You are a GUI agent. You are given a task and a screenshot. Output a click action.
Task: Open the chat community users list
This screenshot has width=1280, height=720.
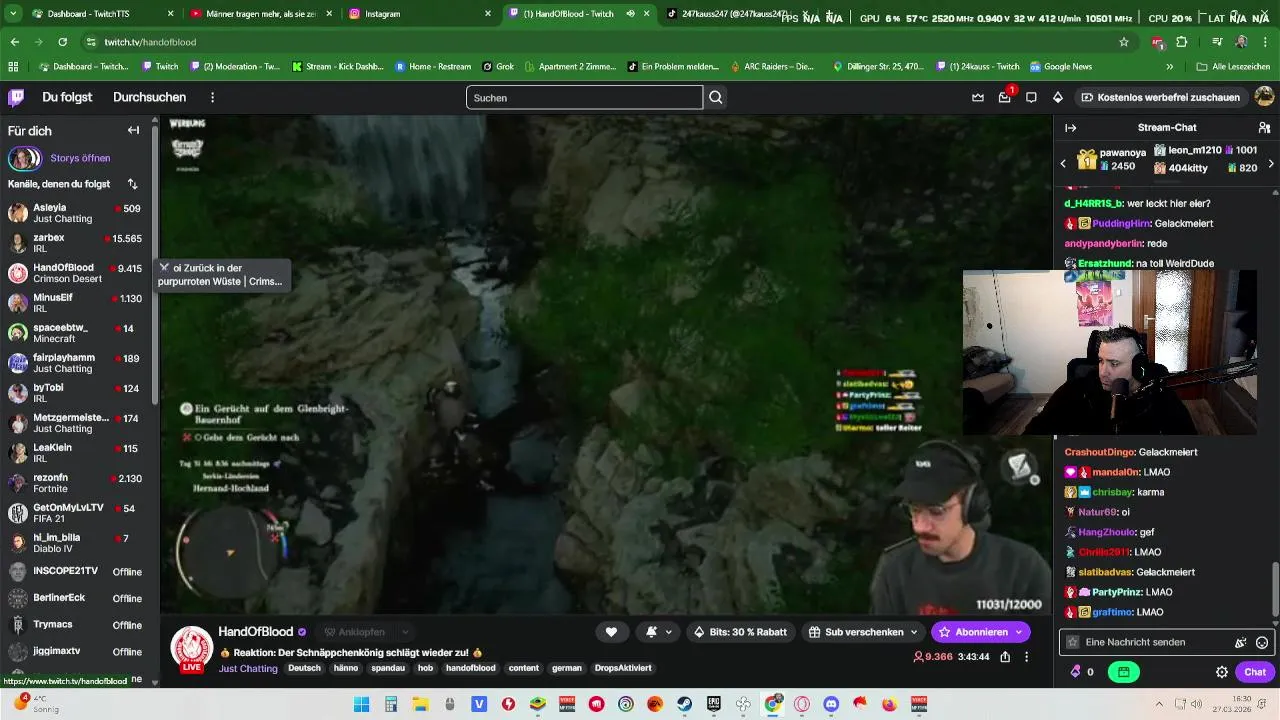(1264, 128)
